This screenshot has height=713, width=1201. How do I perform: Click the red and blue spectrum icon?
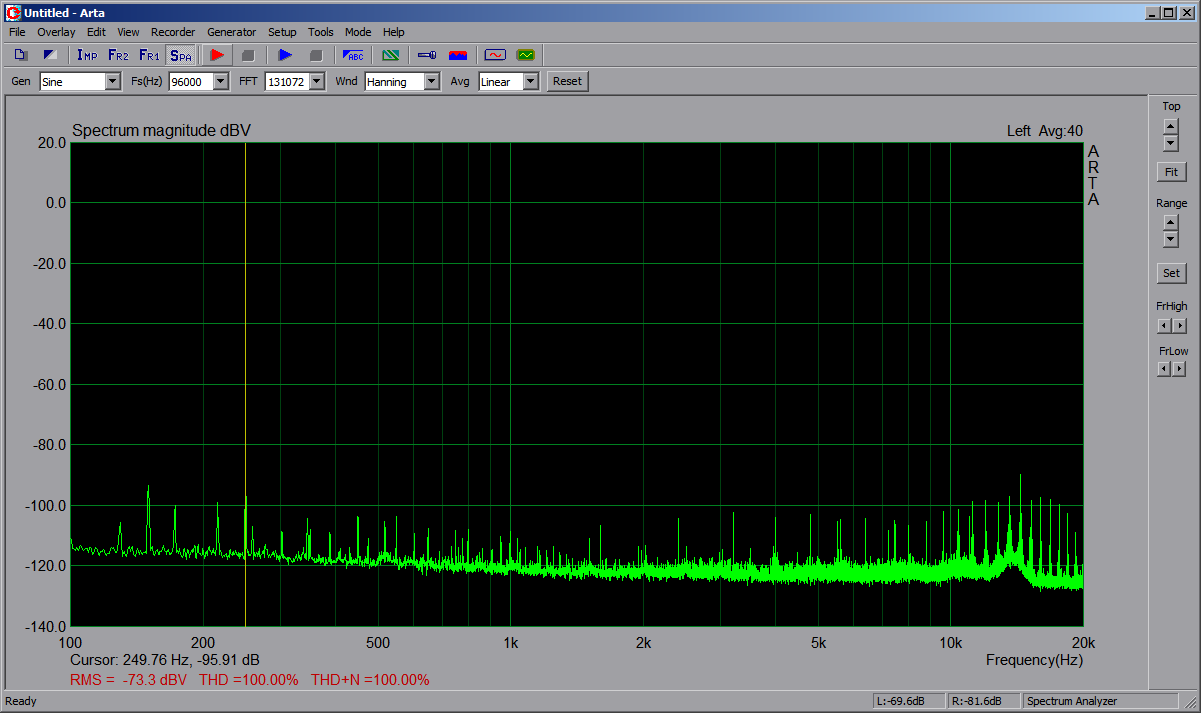click(458, 55)
